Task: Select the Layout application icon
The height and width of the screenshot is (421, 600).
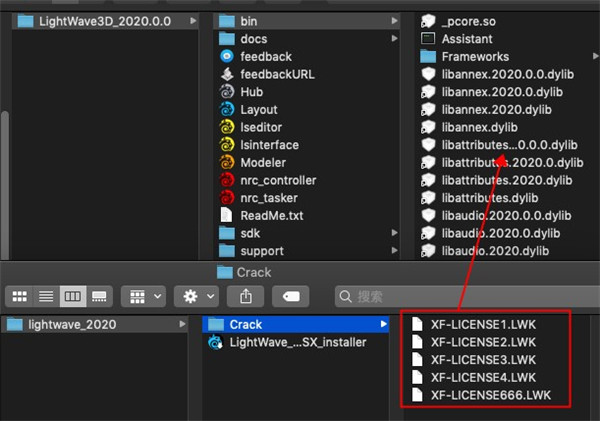Action: pyautogui.click(x=227, y=109)
